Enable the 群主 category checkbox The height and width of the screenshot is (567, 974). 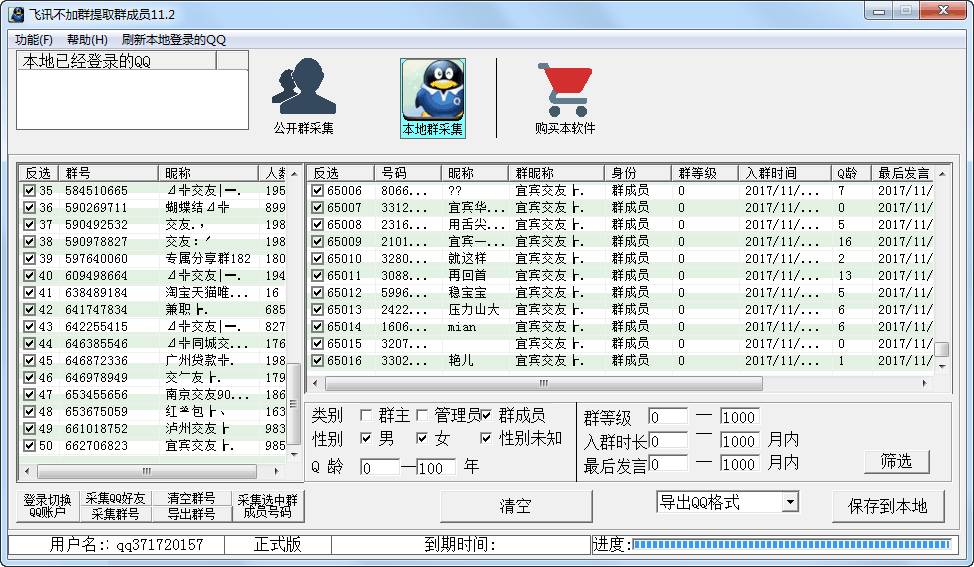coord(366,415)
